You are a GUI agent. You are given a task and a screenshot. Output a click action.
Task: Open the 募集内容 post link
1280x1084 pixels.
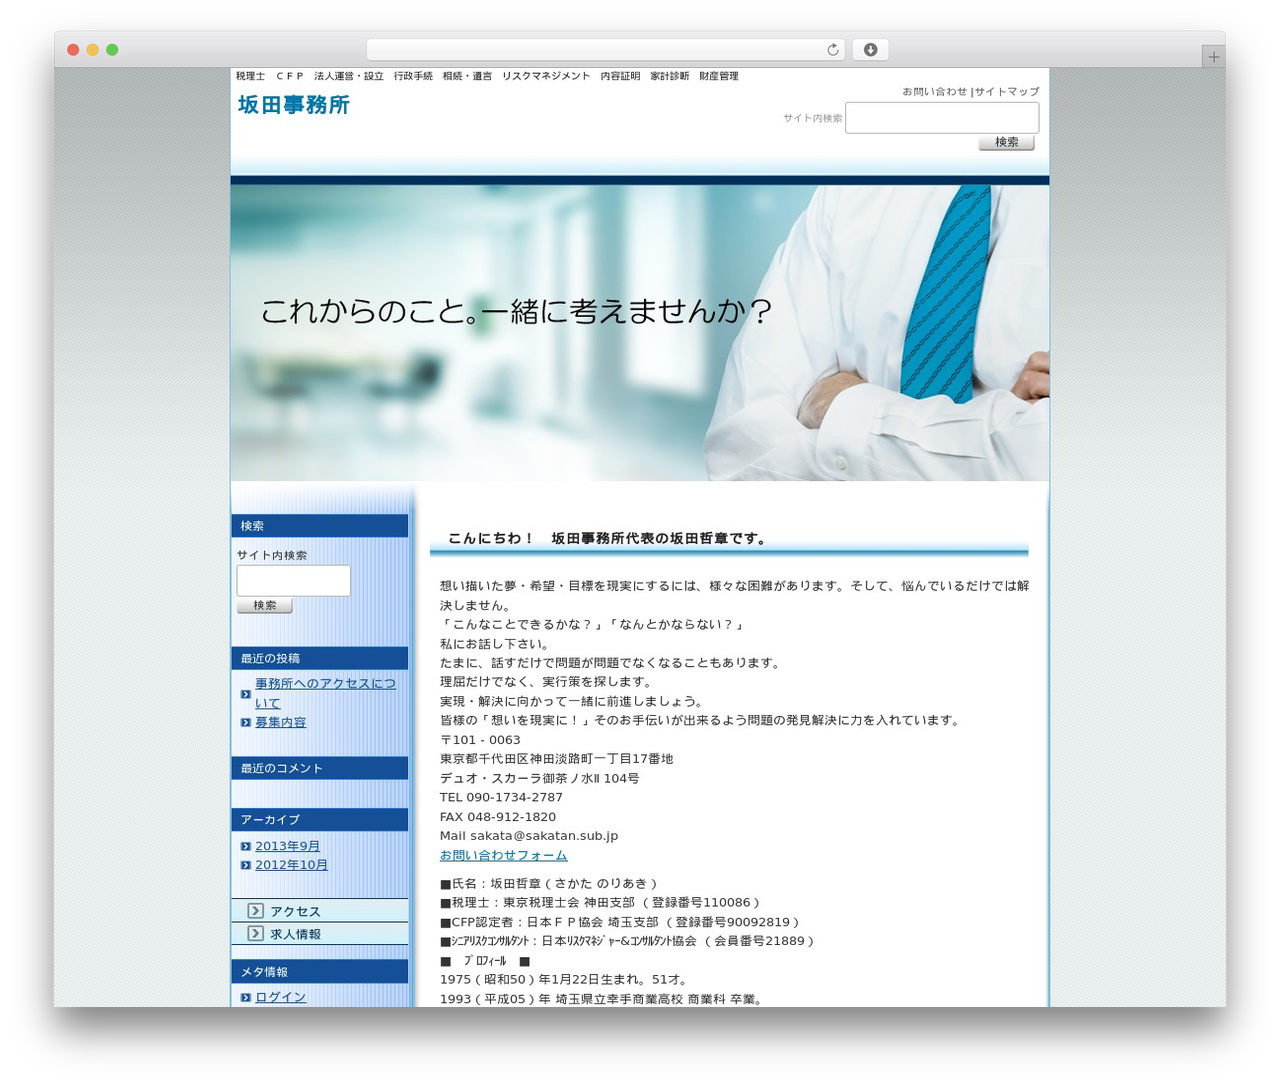[x=280, y=722]
